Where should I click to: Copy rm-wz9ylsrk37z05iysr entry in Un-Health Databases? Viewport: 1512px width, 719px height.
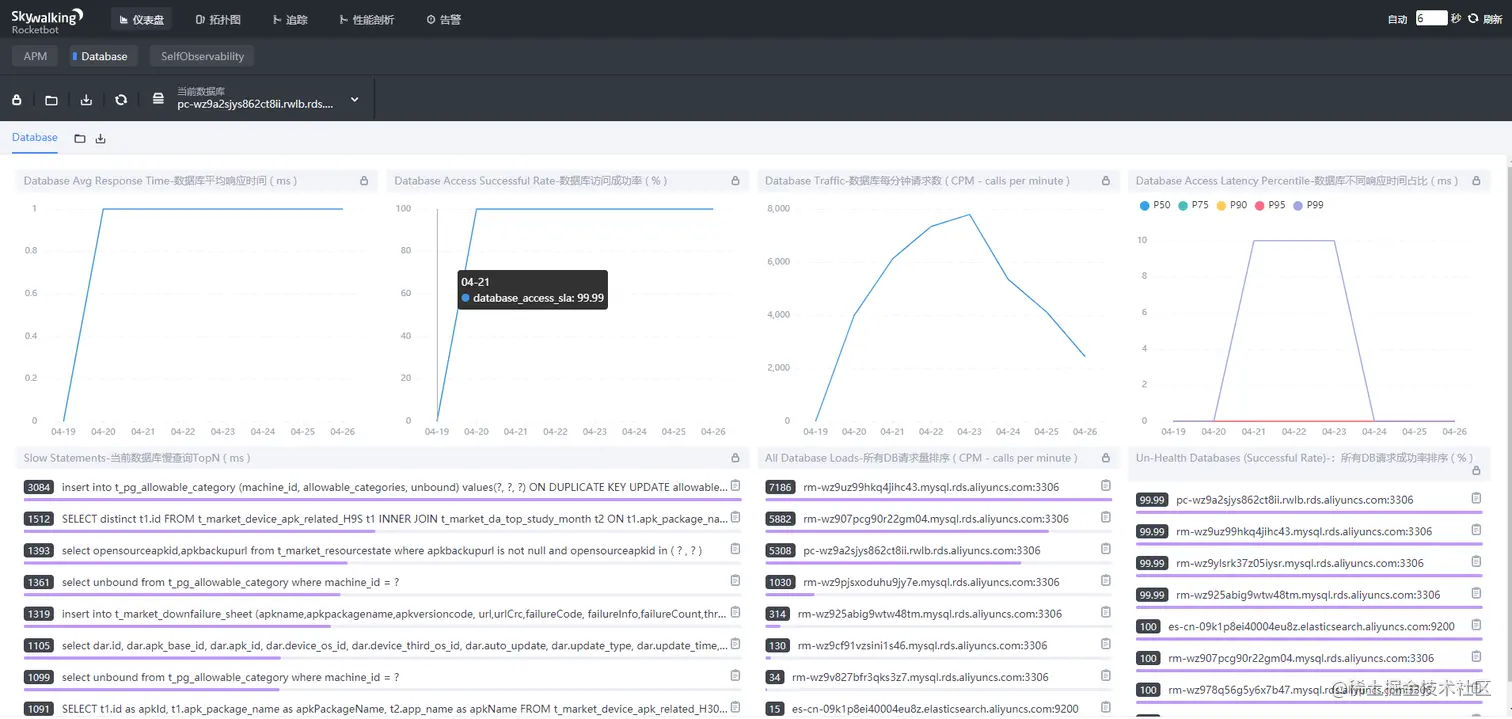(x=1476, y=562)
